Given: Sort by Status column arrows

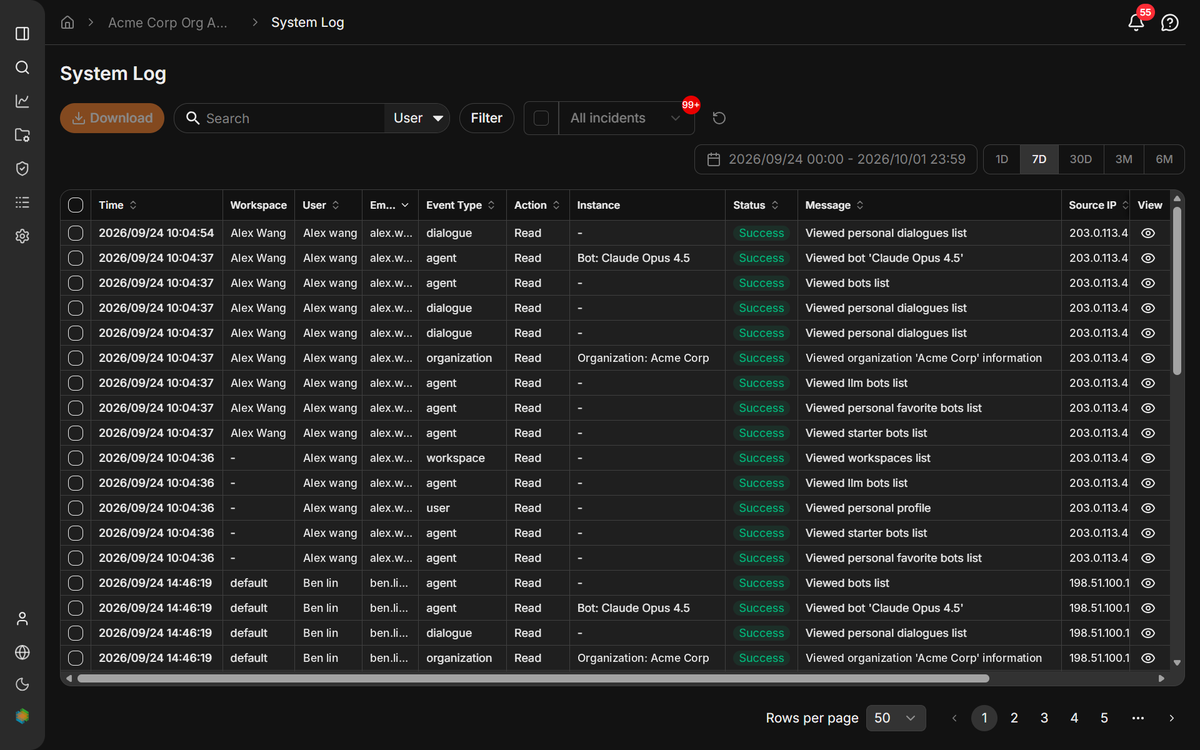Looking at the screenshot, I should click(774, 205).
